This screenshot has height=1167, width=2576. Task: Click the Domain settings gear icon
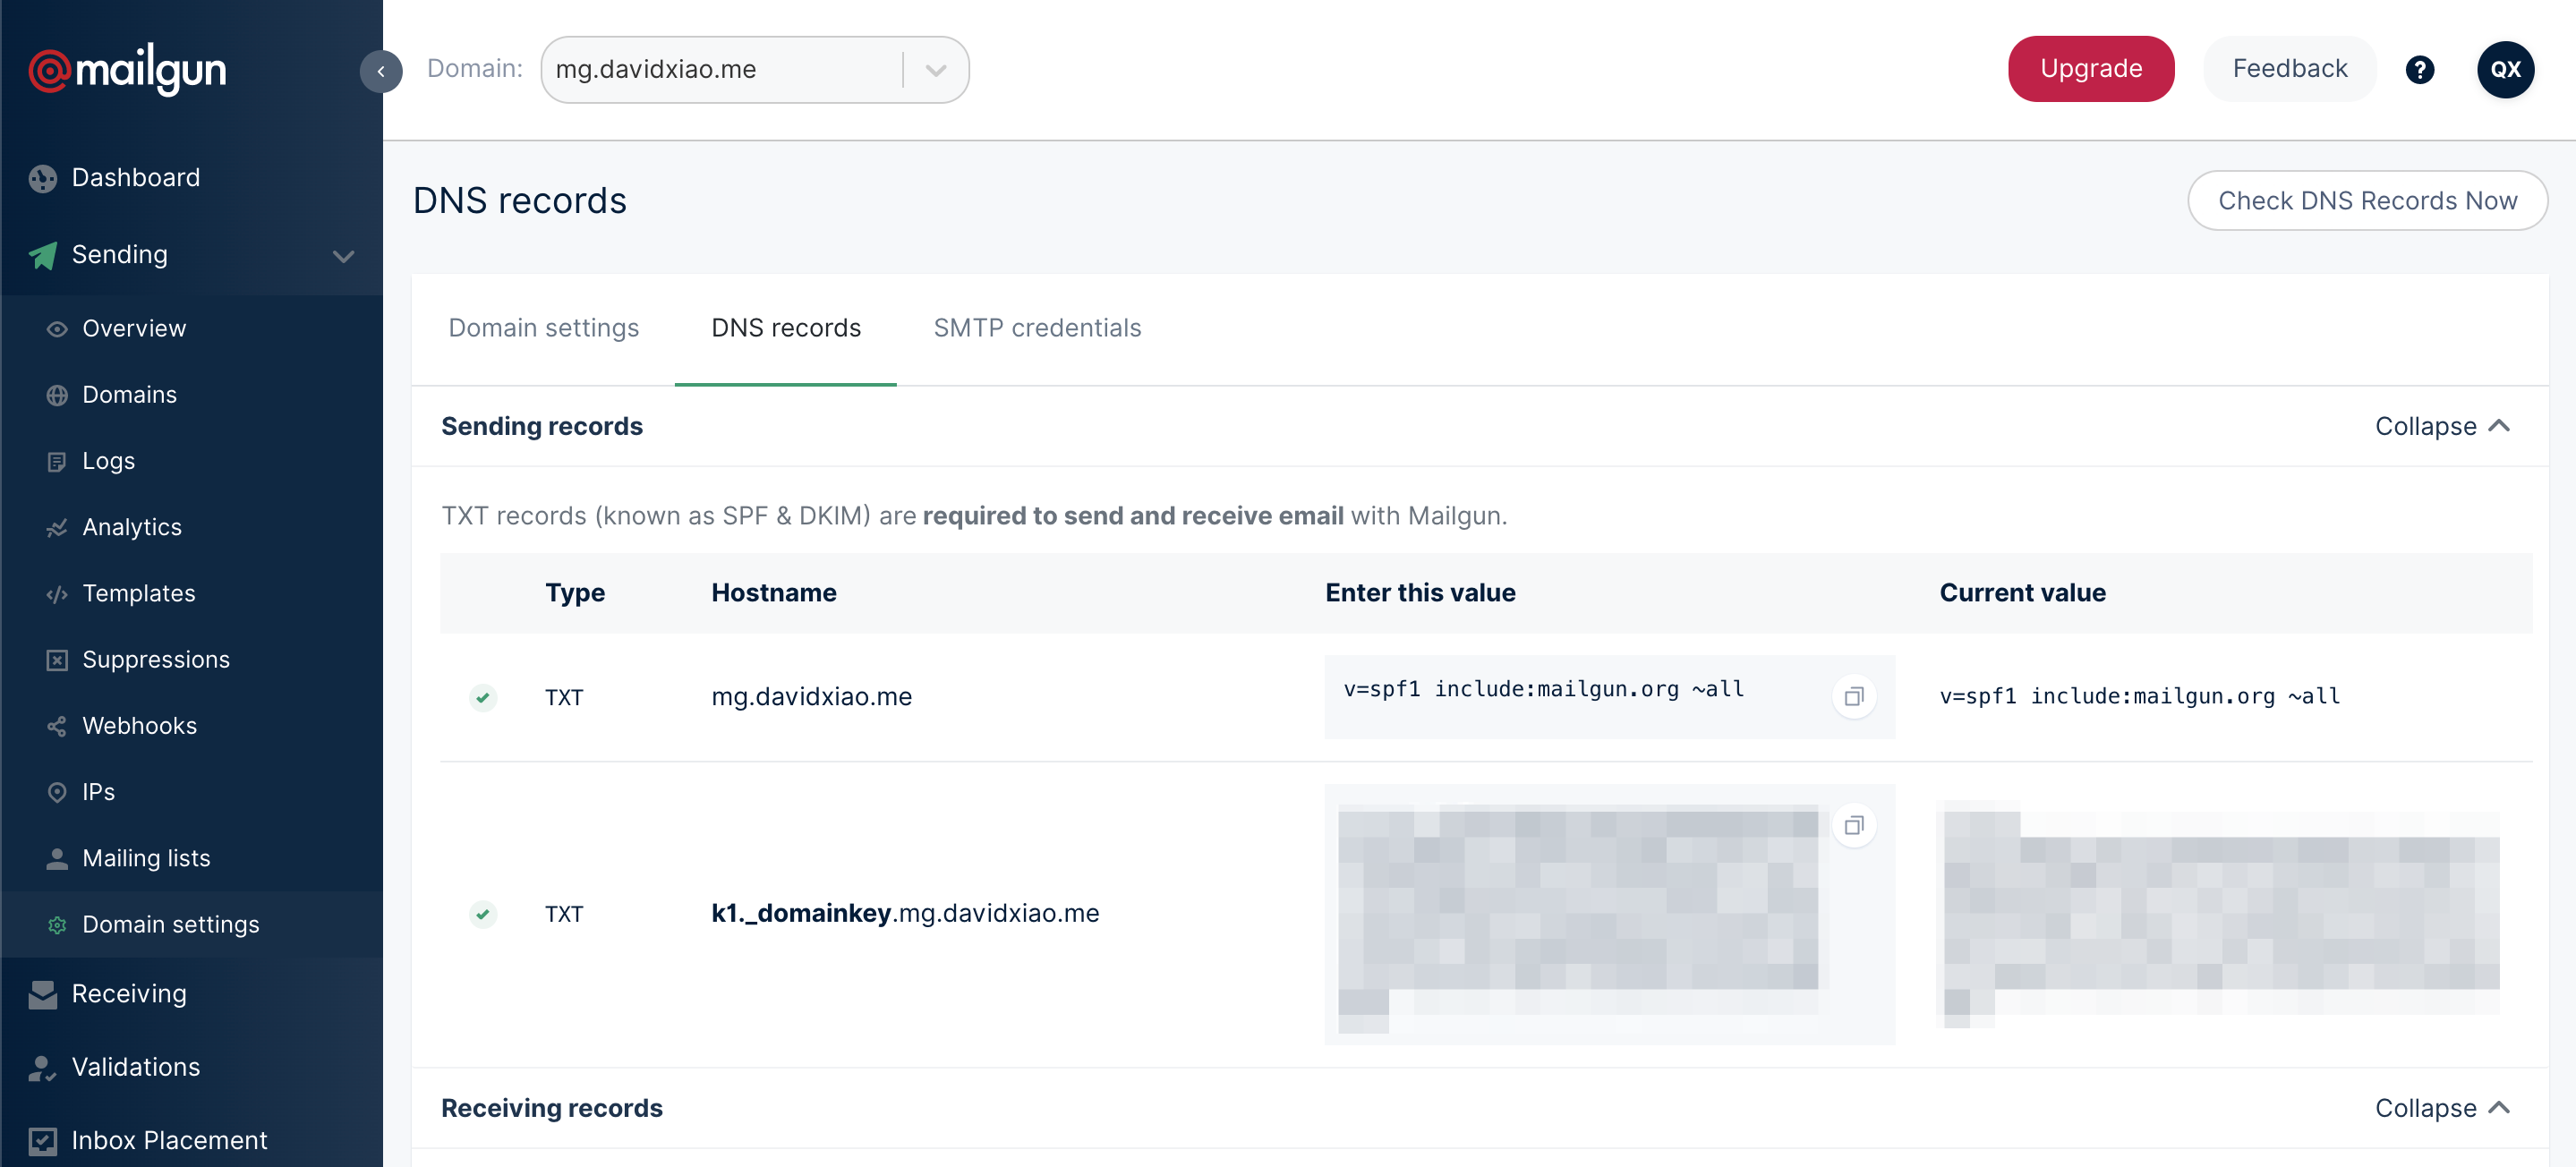tap(57, 925)
